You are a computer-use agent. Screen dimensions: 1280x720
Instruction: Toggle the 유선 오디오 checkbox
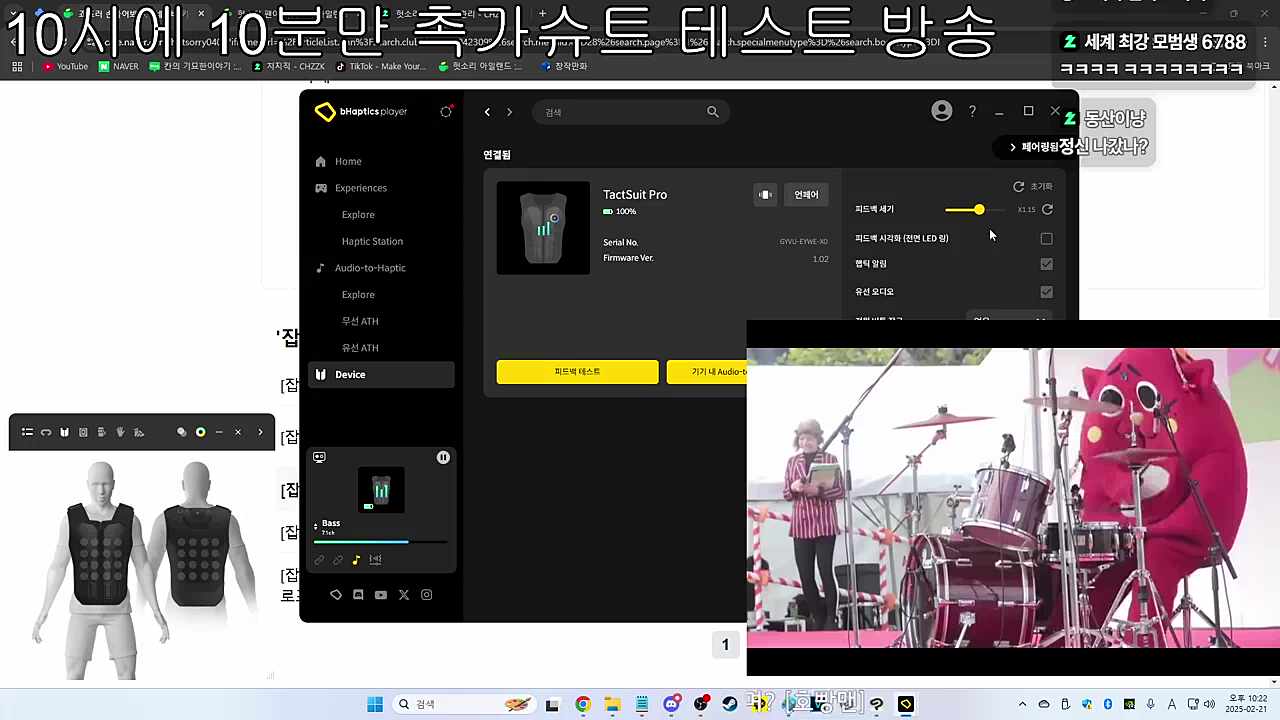[x=1047, y=292]
